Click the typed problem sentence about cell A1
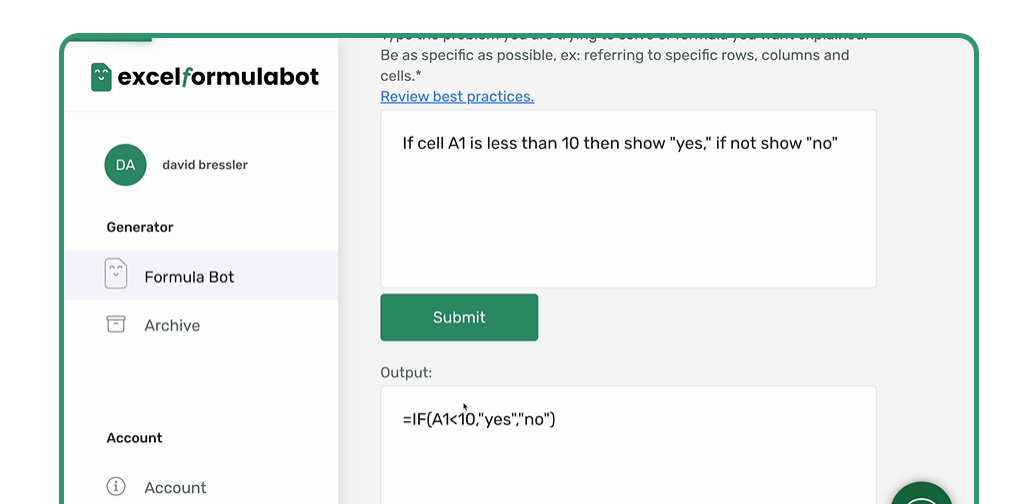The image size is (1036, 504). pyautogui.click(x=619, y=143)
